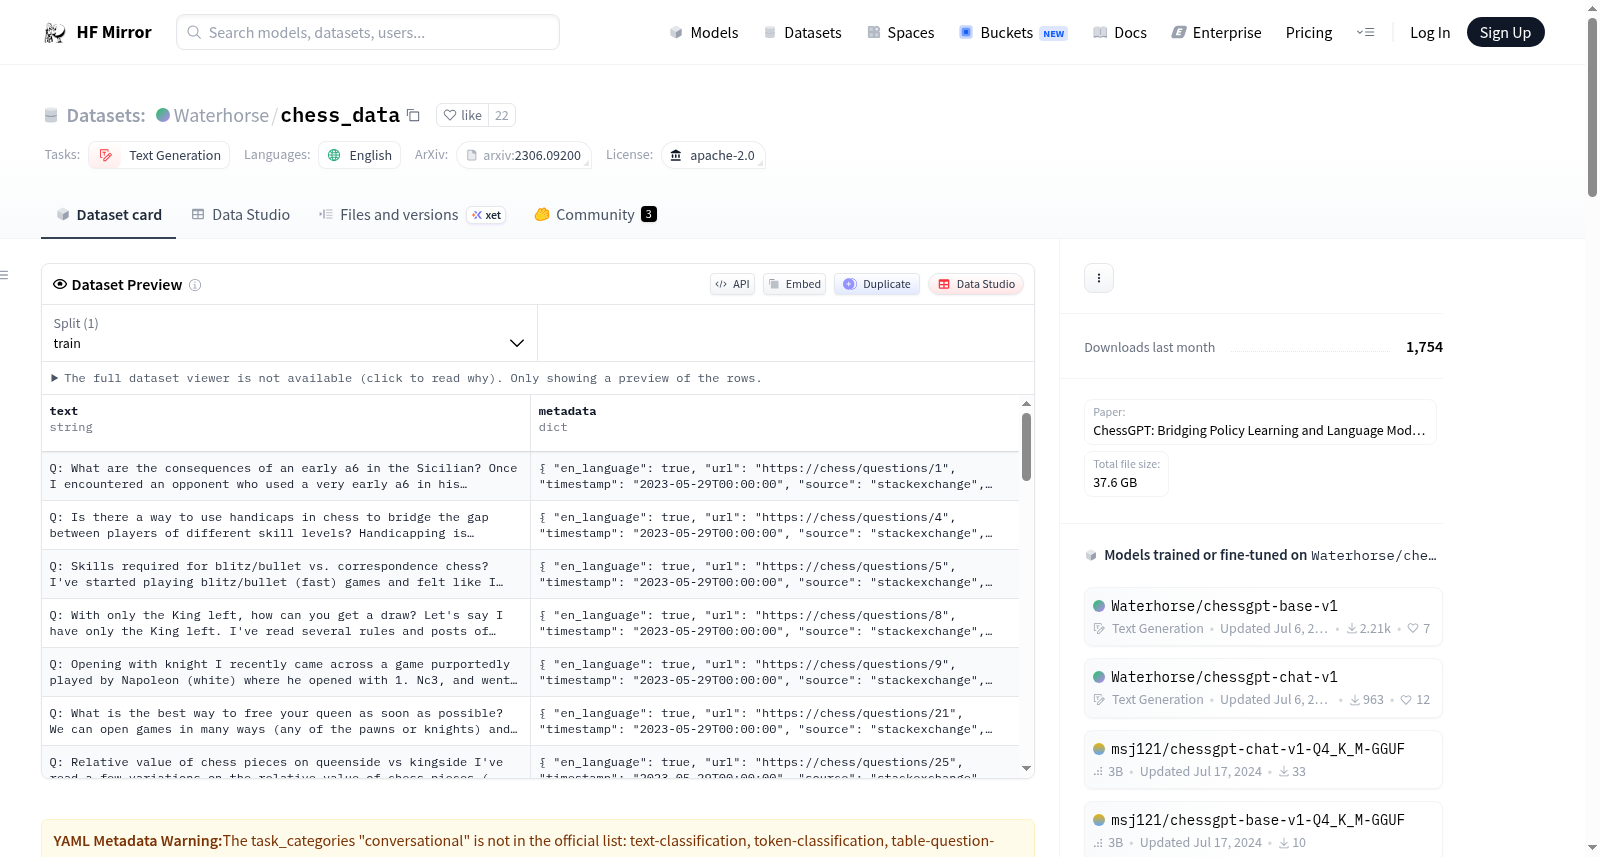Click the Duplicate button
Screen dimensions: 1600x857
coord(877,284)
